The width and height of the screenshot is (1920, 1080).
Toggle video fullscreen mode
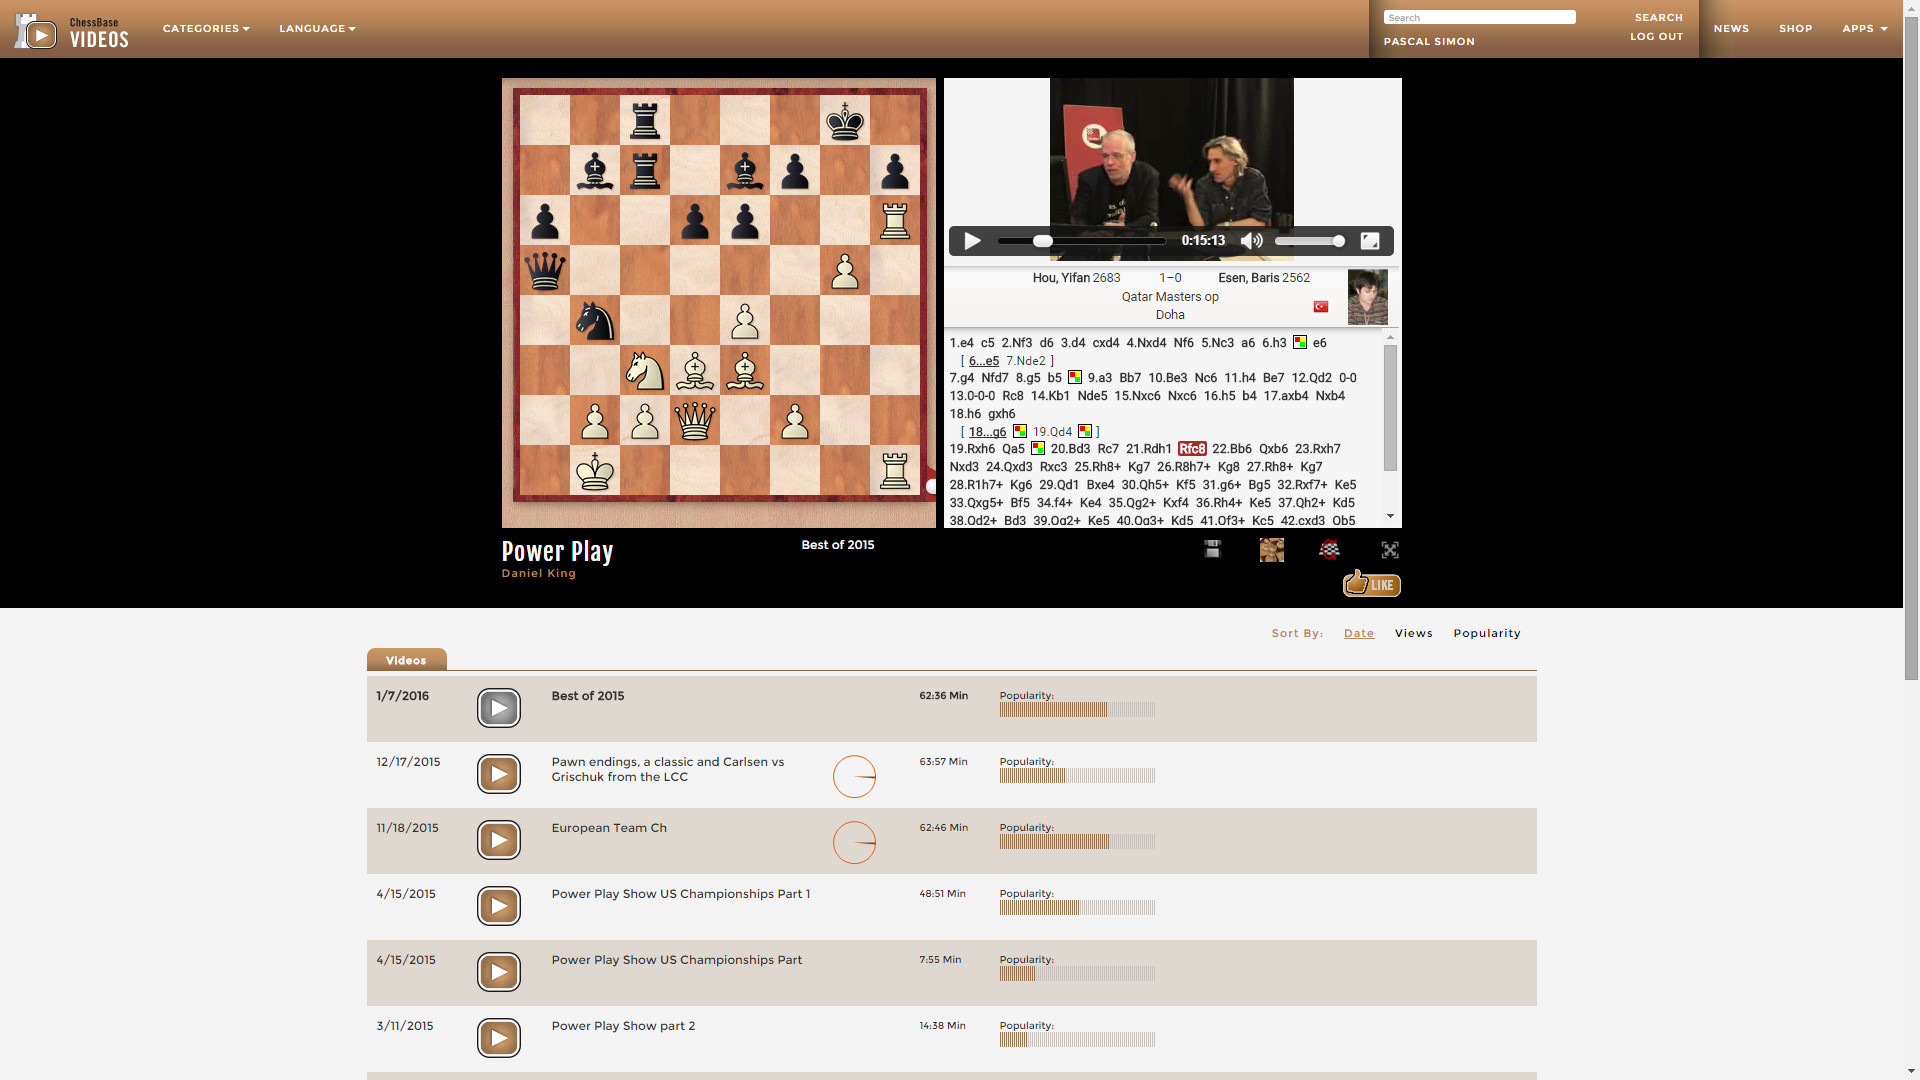[x=1370, y=240]
